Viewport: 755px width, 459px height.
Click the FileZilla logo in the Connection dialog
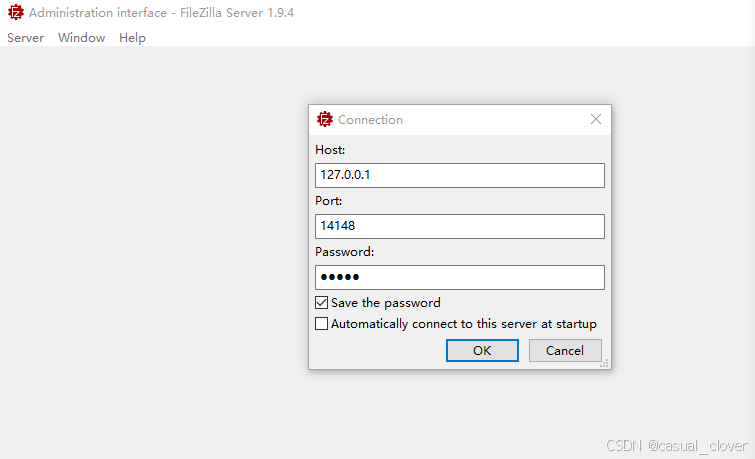325,119
